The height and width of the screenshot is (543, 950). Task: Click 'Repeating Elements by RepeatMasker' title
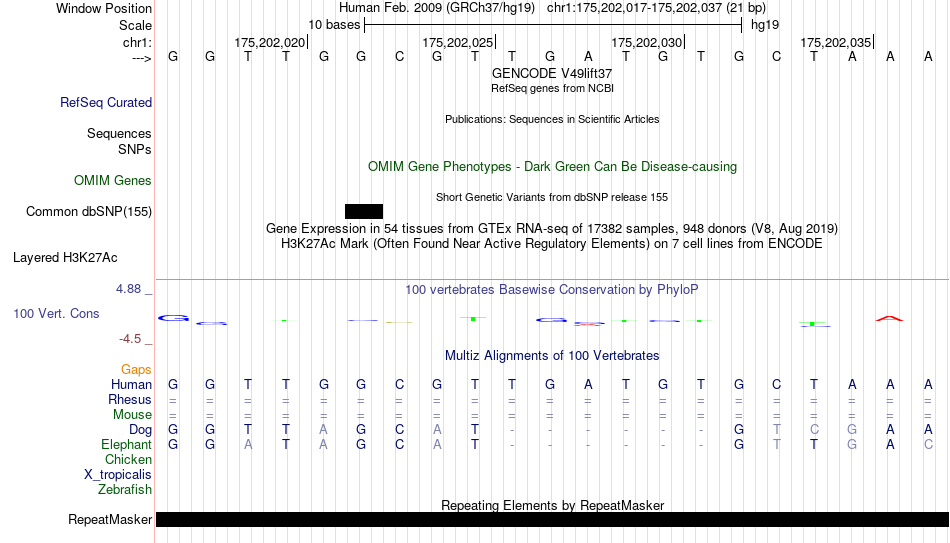(553, 505)
